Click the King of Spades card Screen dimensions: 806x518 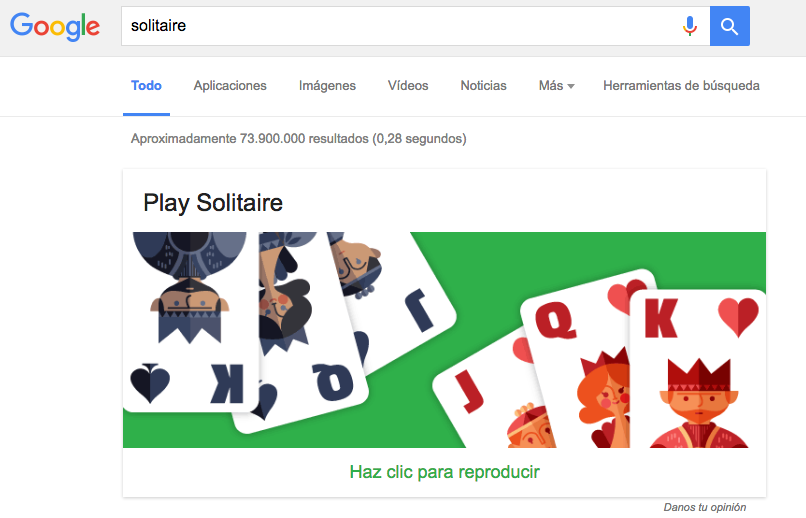(190, 321)
